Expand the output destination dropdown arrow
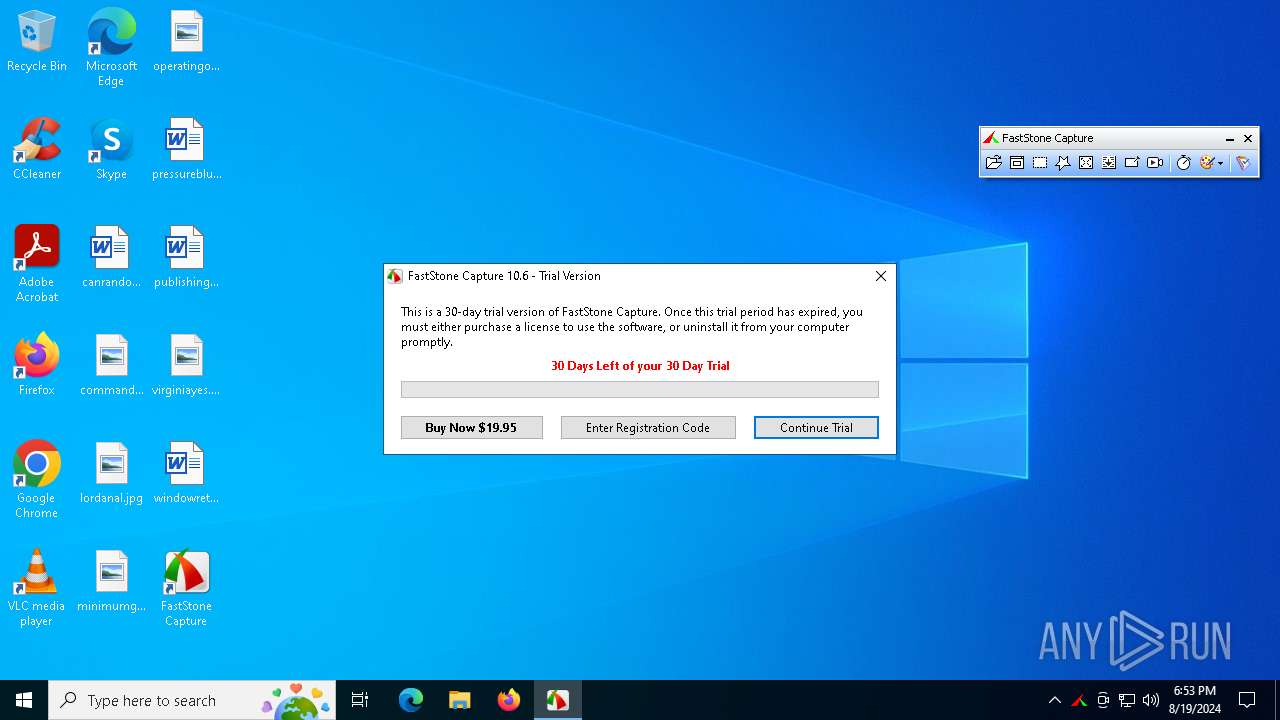The height and width of the screenshot is (720, 1280). pos(1221,164)
